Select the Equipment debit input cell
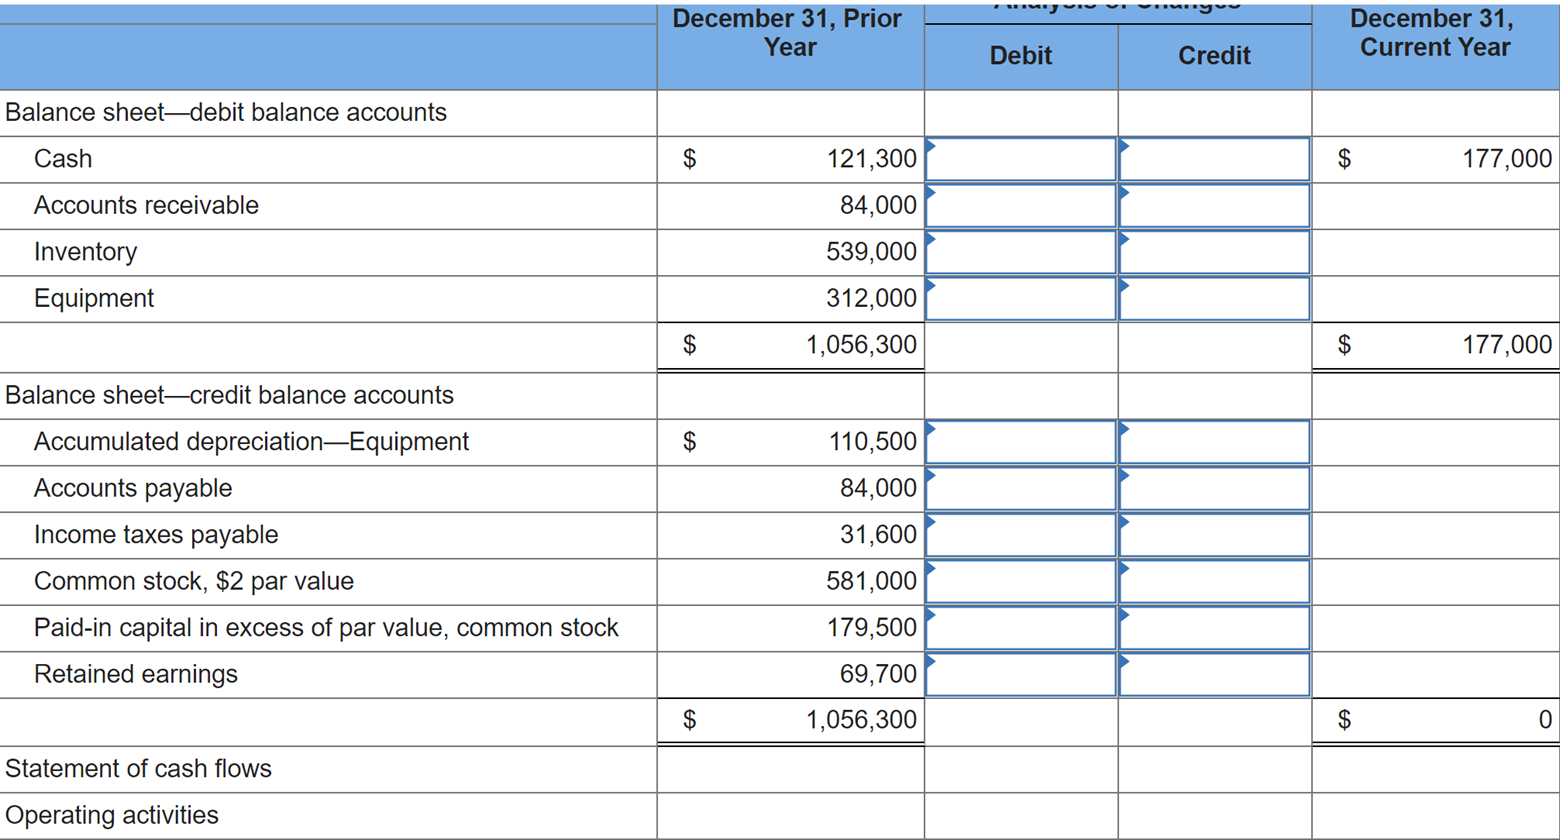 click(1021, 298)
